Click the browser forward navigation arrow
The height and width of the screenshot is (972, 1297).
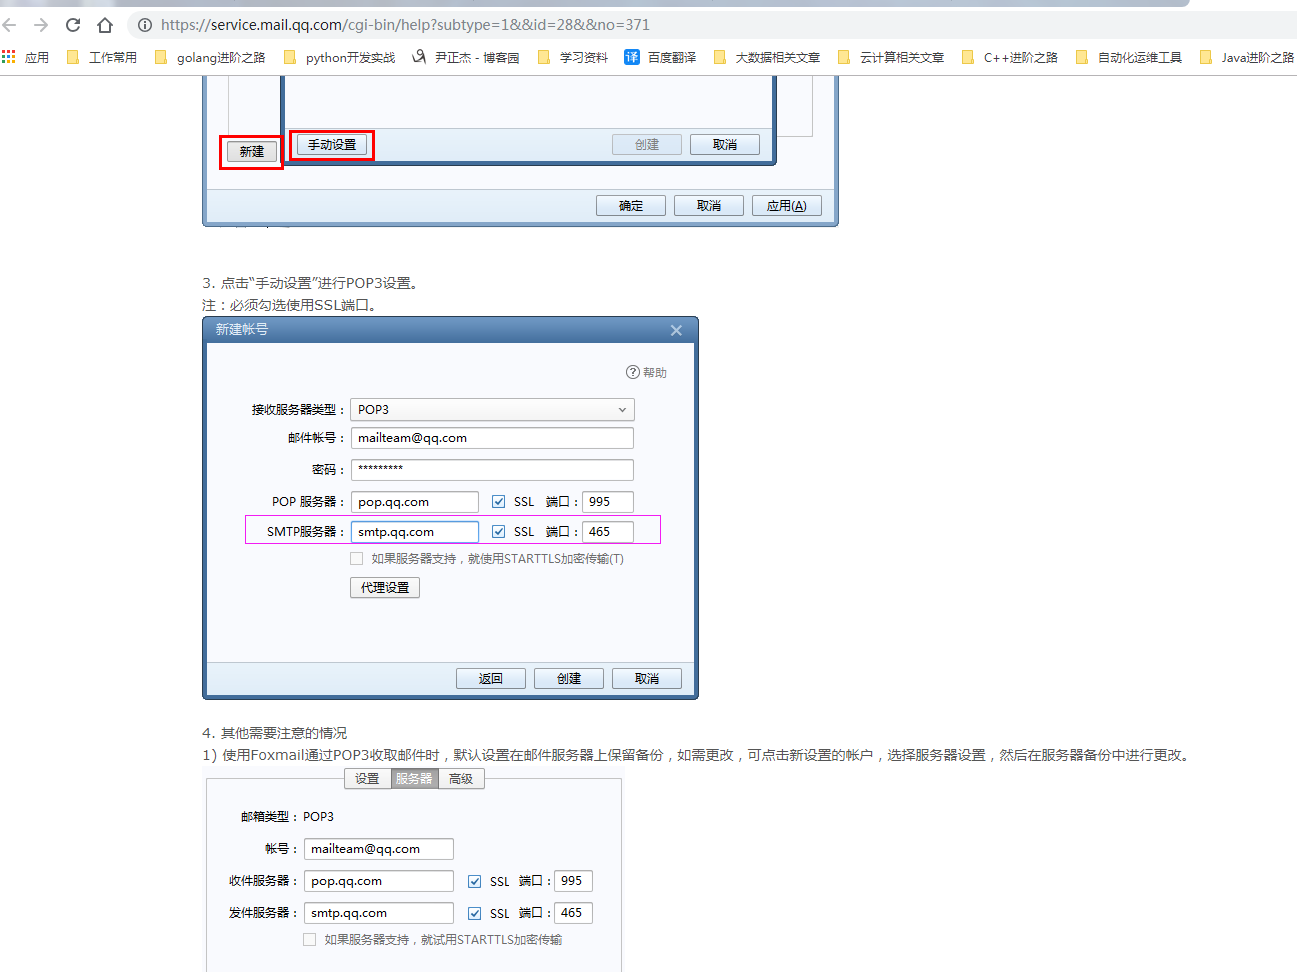pyautogui.click(x=40, y=24)
